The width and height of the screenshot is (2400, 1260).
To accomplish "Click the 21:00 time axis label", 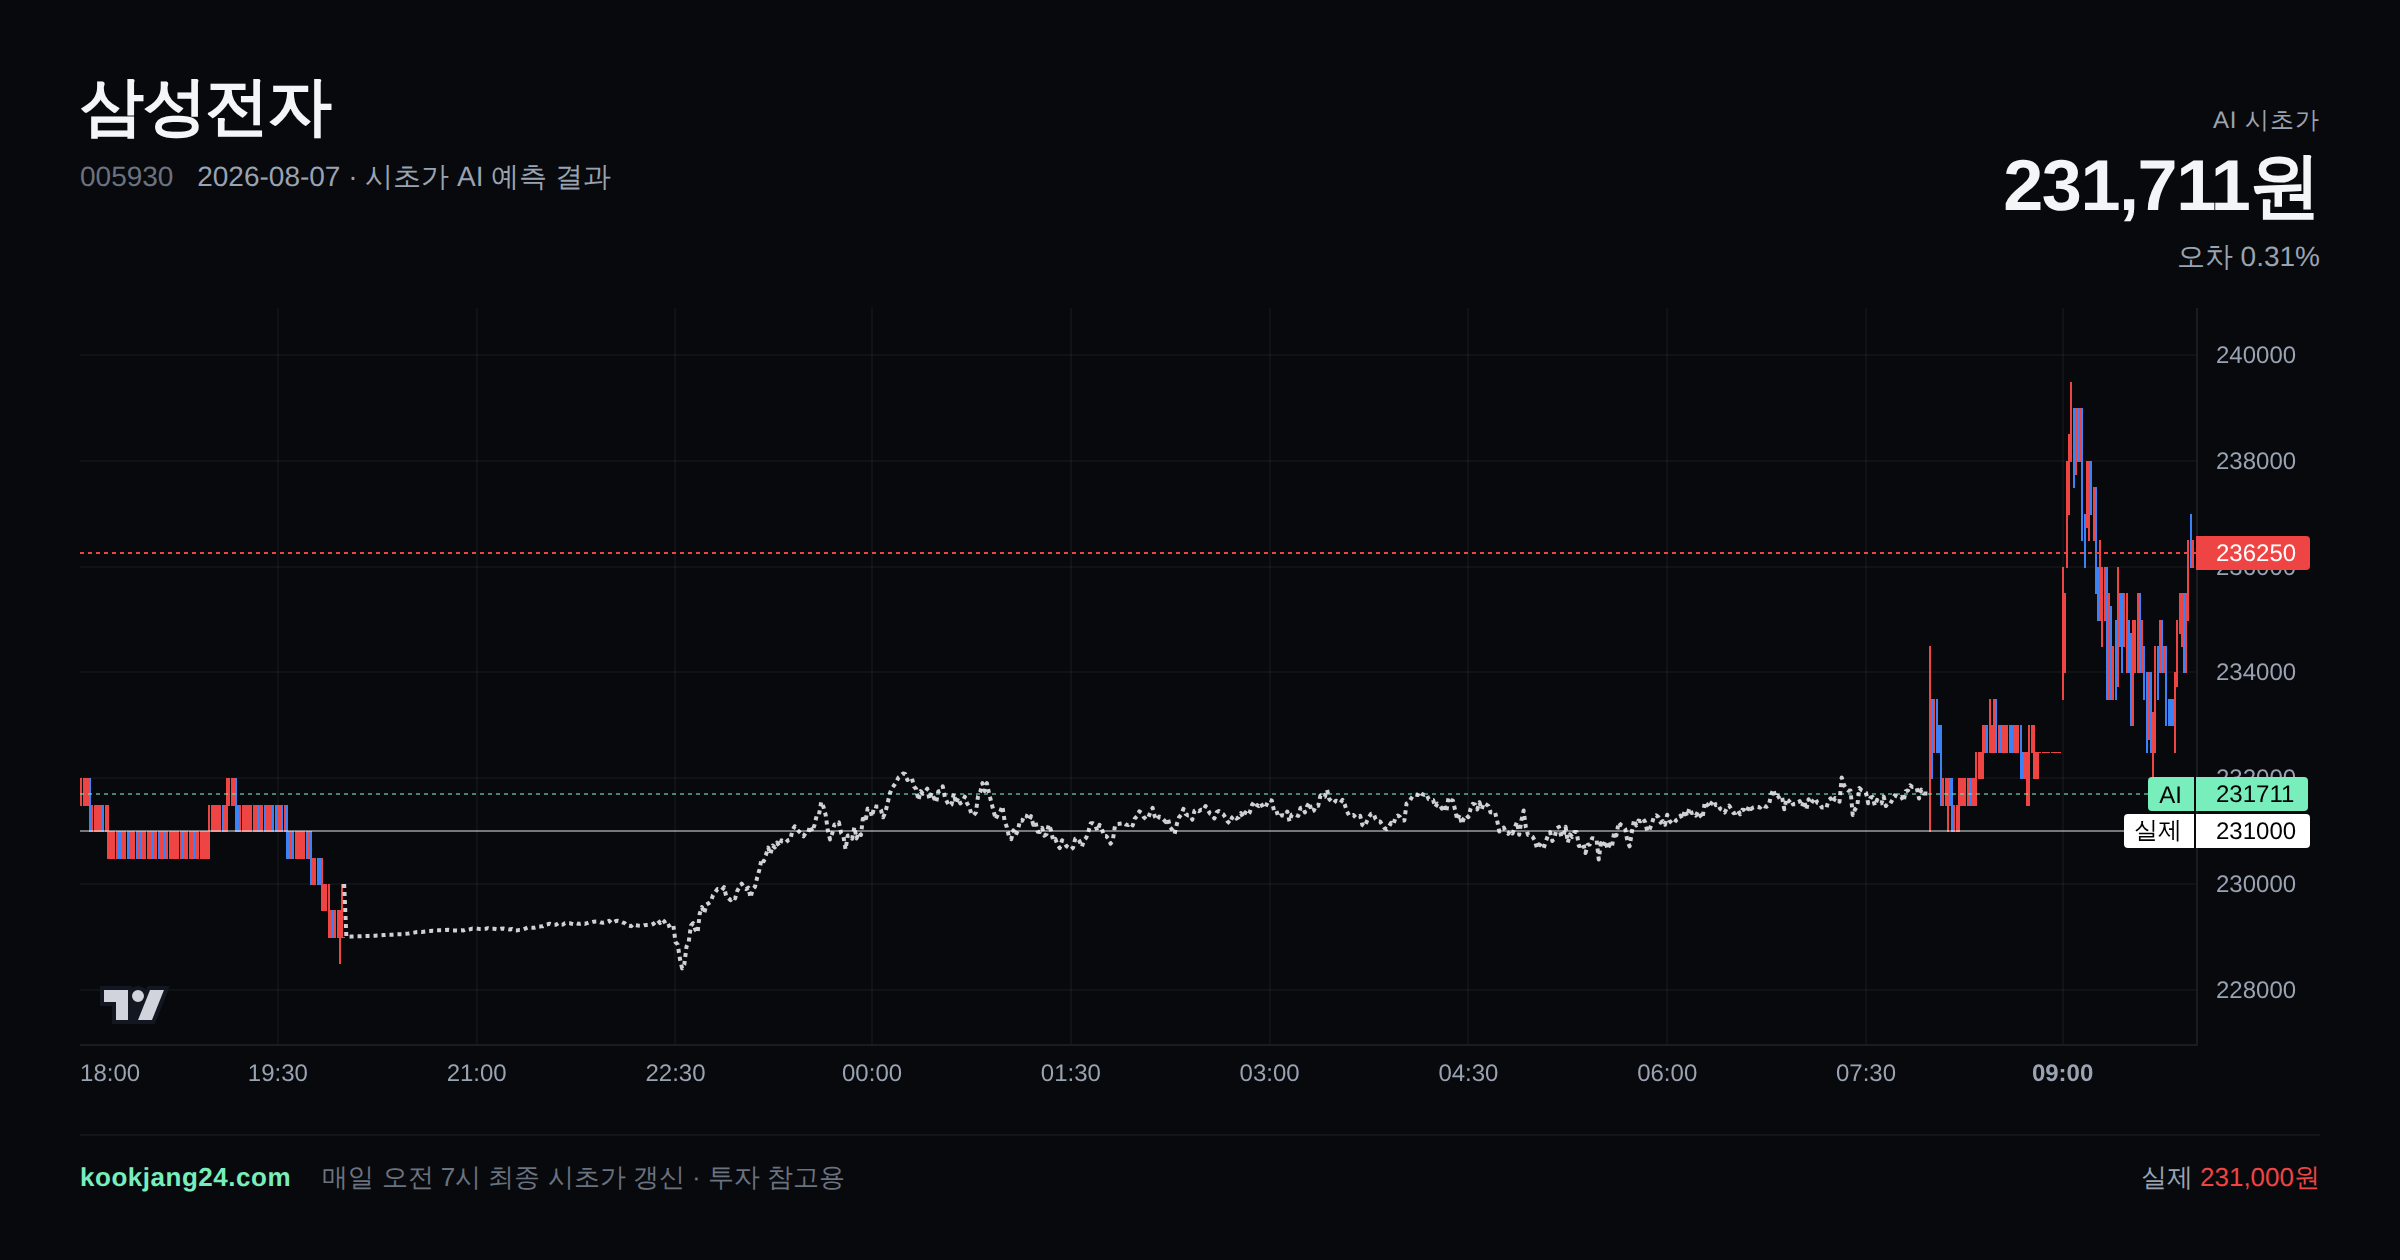I will (476, 1073).
